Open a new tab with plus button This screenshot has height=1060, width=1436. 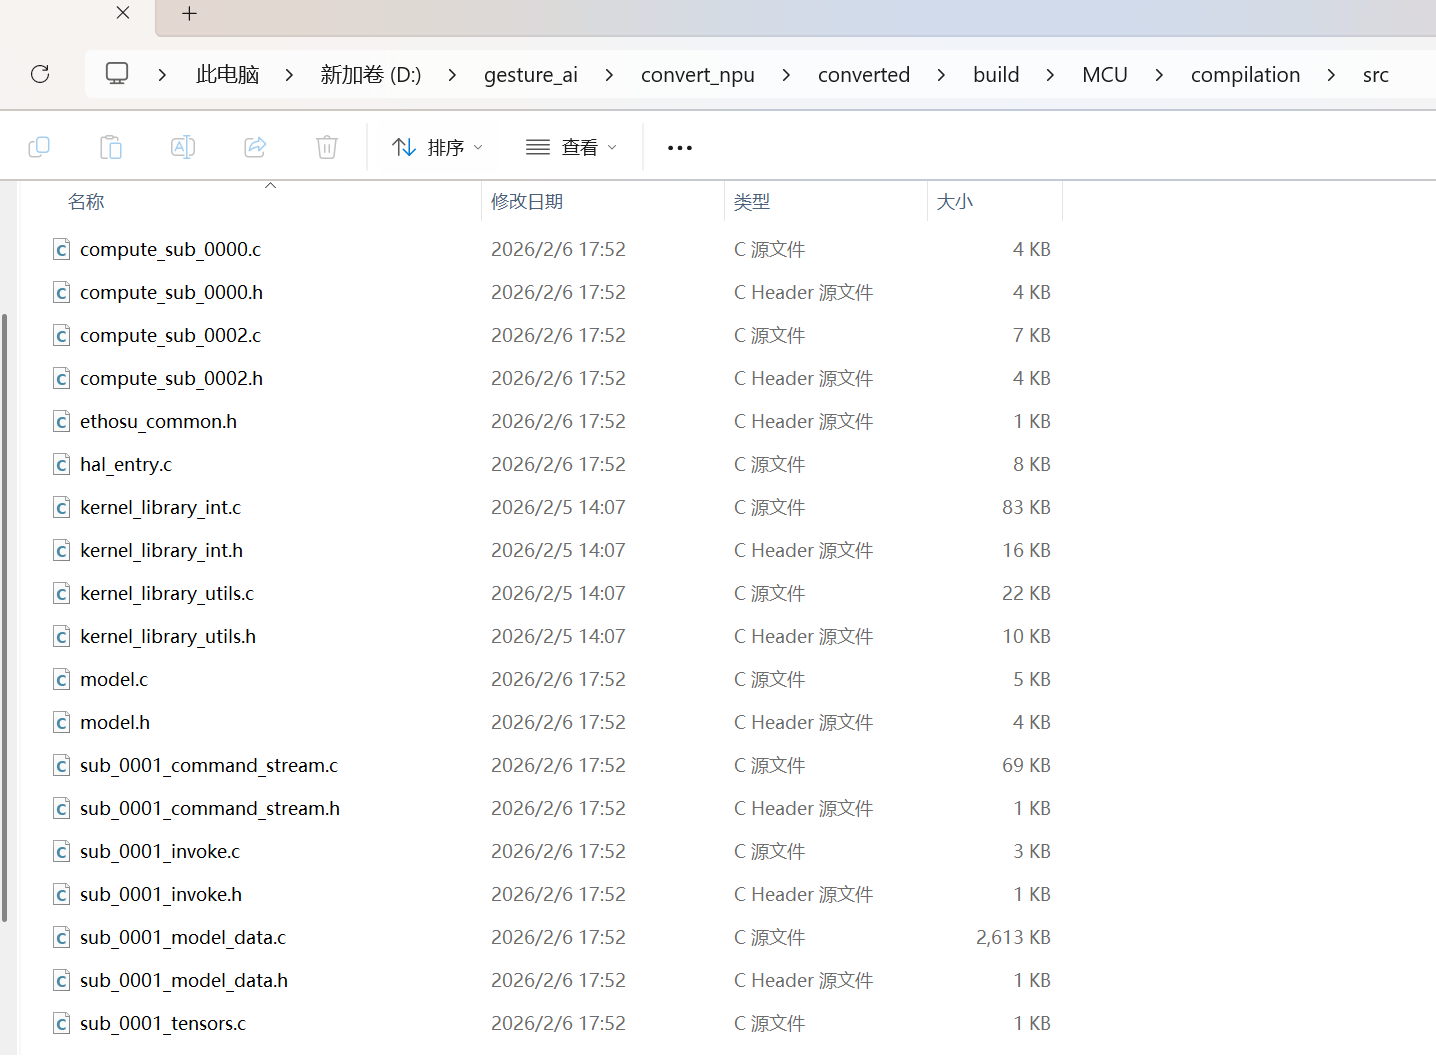[x=190, y=14]
